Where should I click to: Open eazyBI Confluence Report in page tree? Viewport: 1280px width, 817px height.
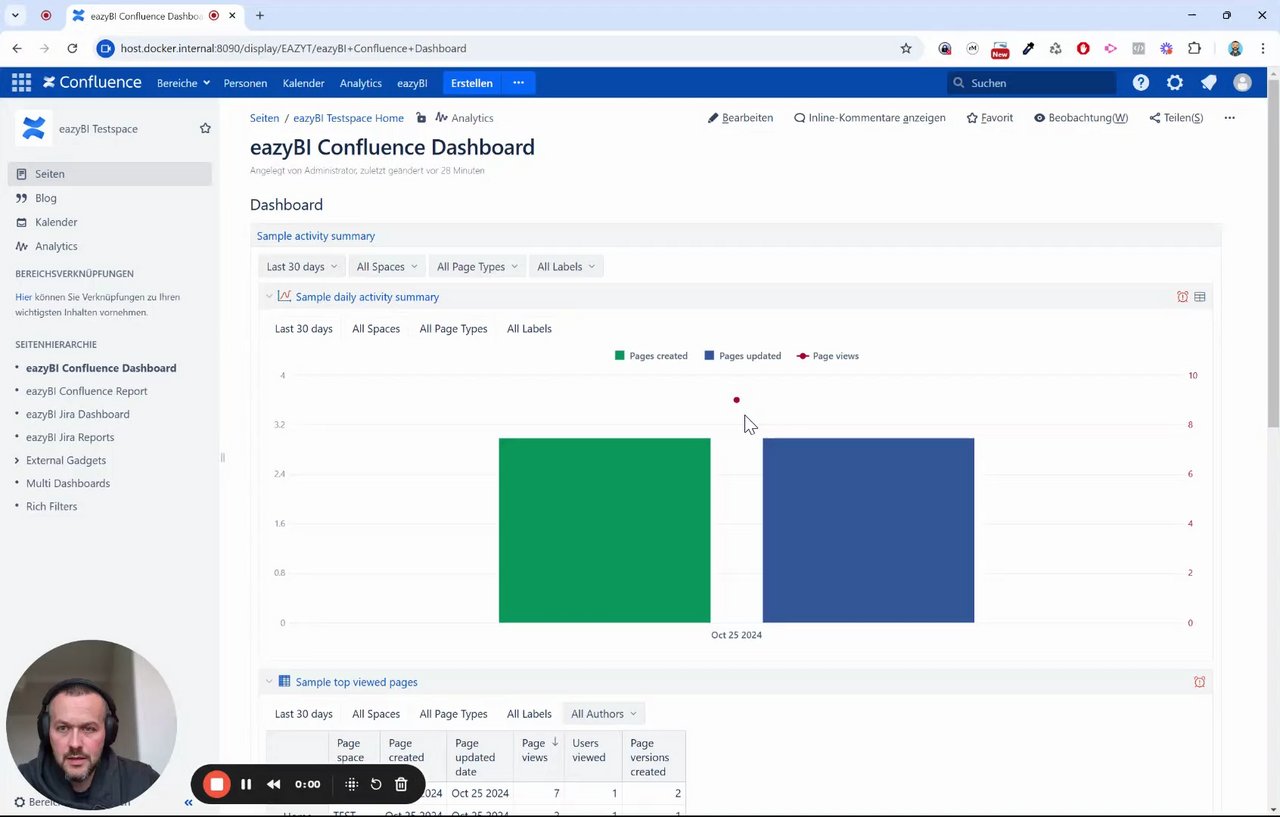point(87,391)
